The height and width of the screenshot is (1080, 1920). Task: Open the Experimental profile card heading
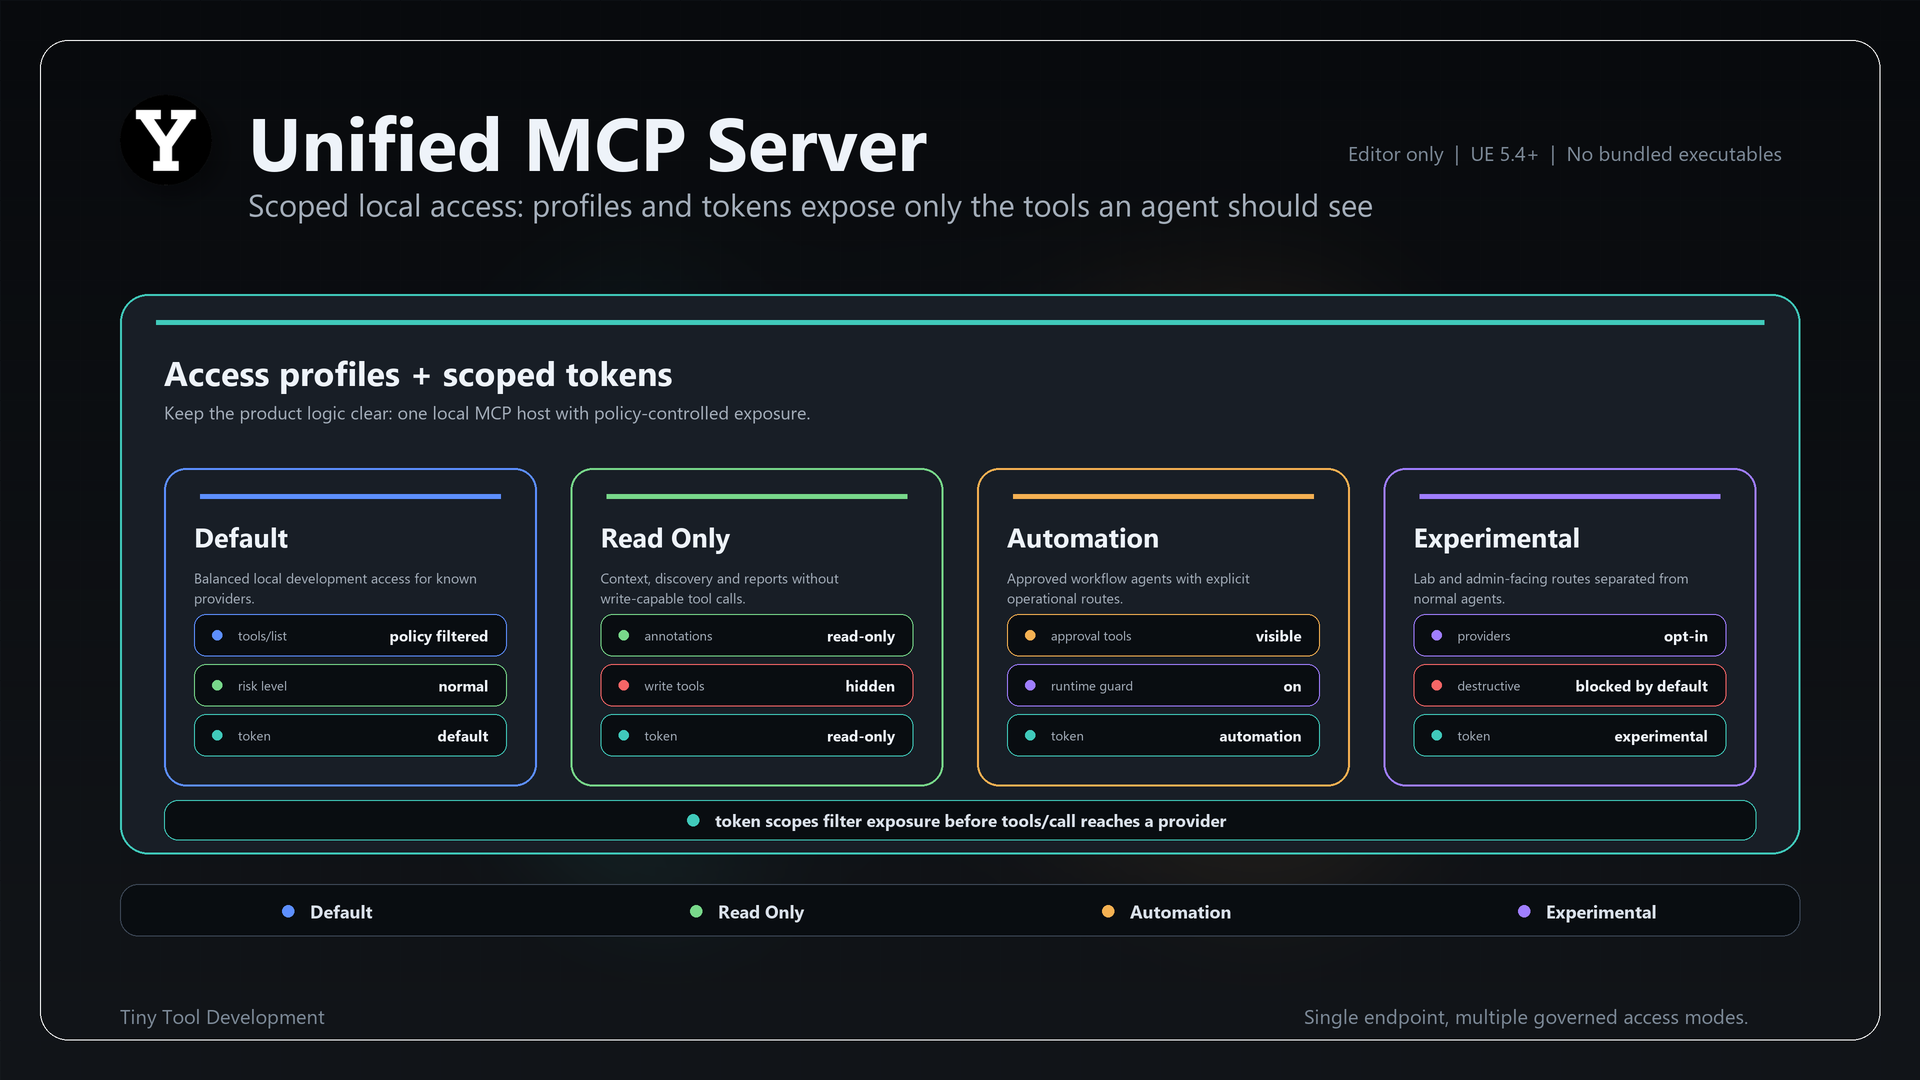[1496, 538]
